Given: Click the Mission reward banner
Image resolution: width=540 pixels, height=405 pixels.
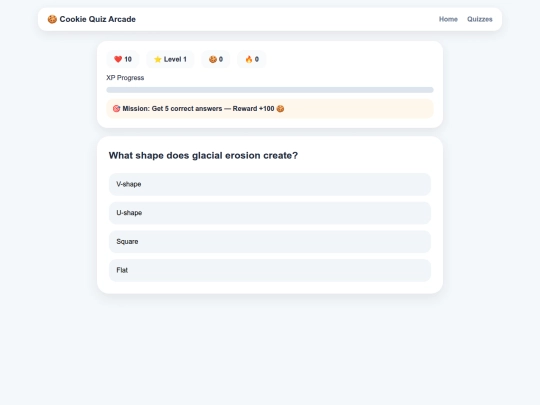Looking at the screenshot, I should pyautogui.click(x=270, y=108).
